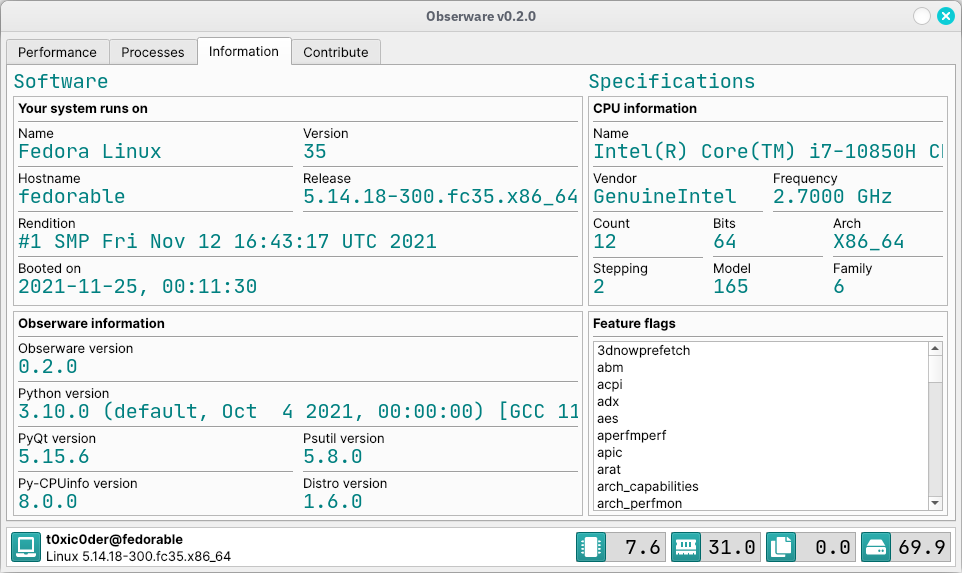Select the 3dnowprefetch feature flag
Viewport: 962px width, 573px height.
tap(761, 350)
